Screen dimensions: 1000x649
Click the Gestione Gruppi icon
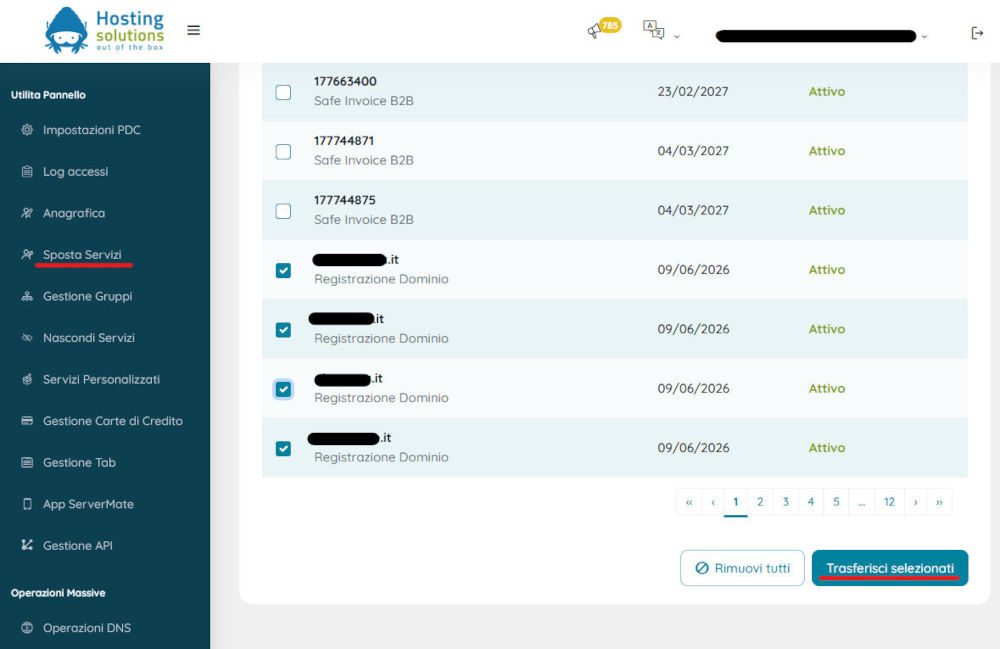[27, 296]
